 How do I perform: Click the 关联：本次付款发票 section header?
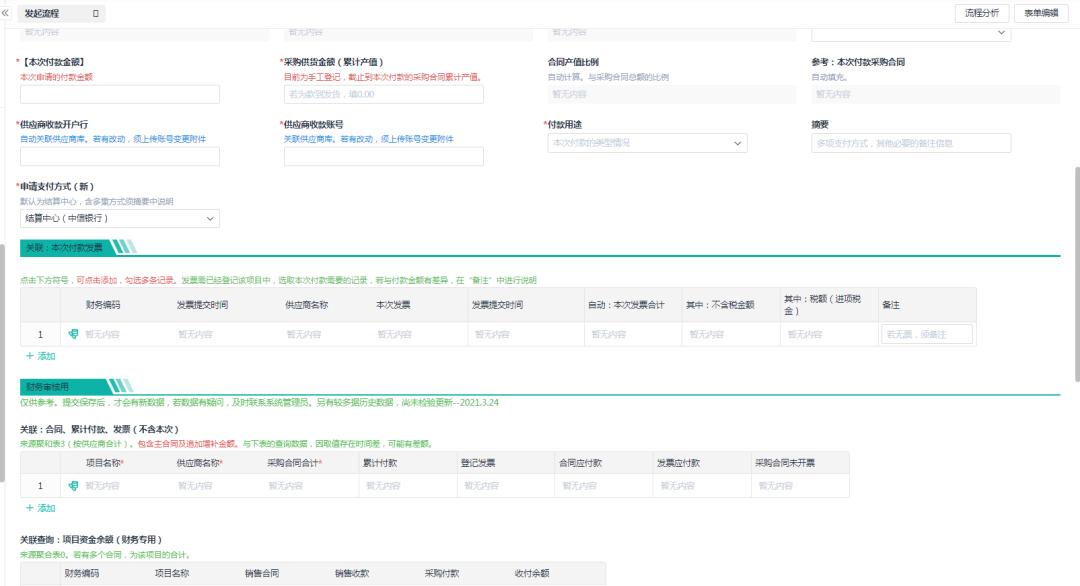[64, 247]
